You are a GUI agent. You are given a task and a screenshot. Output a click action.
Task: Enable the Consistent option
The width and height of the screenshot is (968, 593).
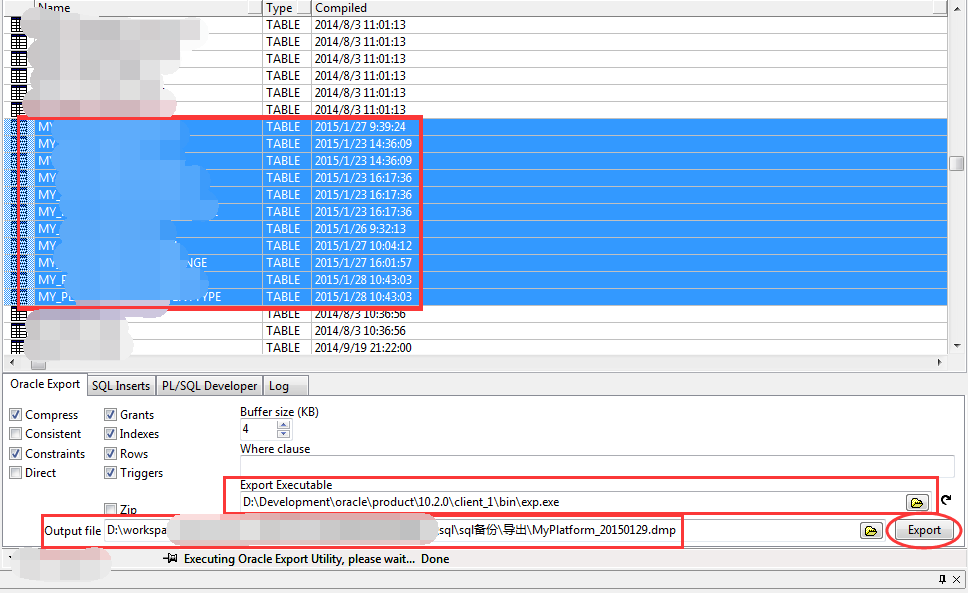pos(16,434)
